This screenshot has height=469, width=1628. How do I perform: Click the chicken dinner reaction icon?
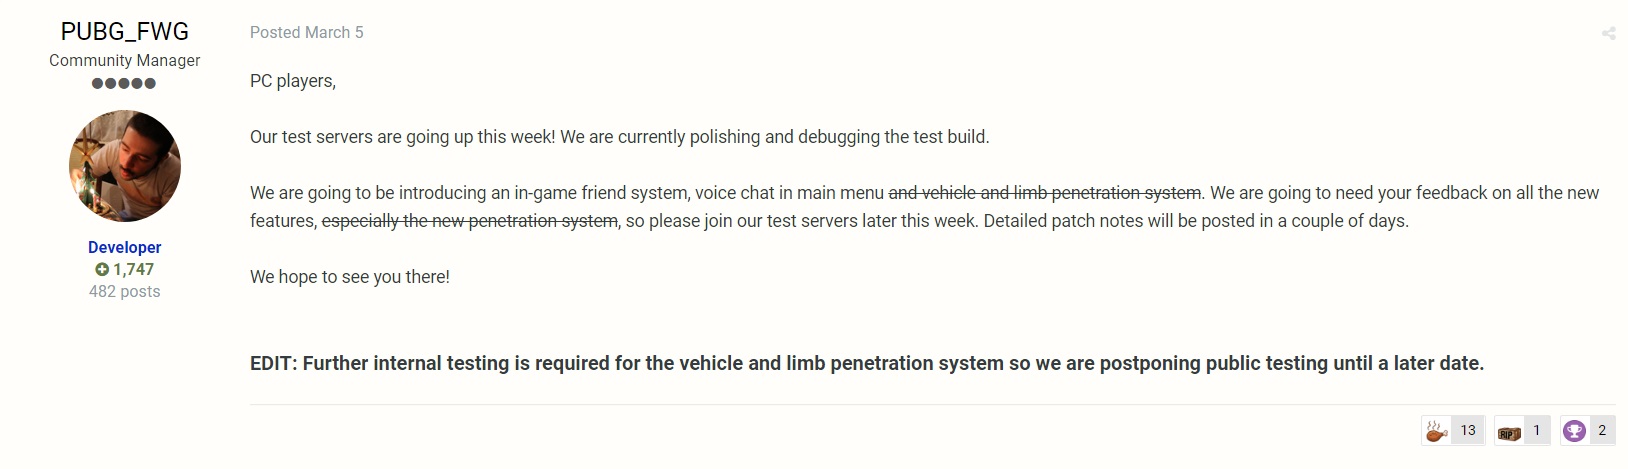(1436, 431)
